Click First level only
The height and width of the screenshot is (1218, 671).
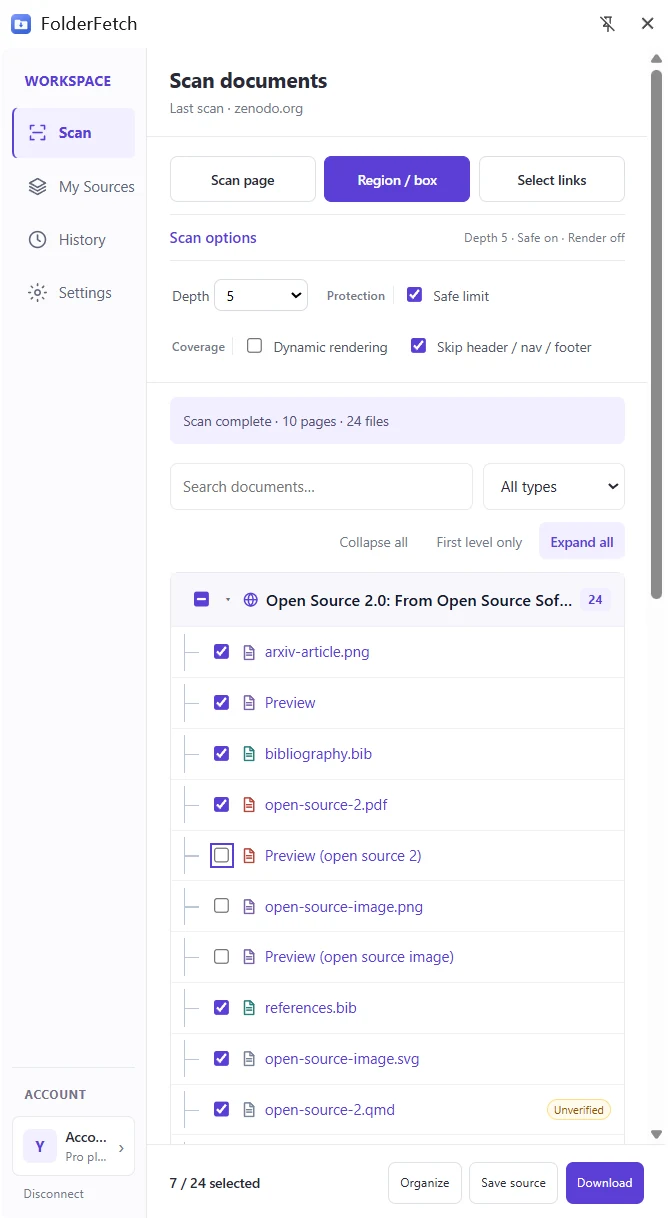click(479, 542)
